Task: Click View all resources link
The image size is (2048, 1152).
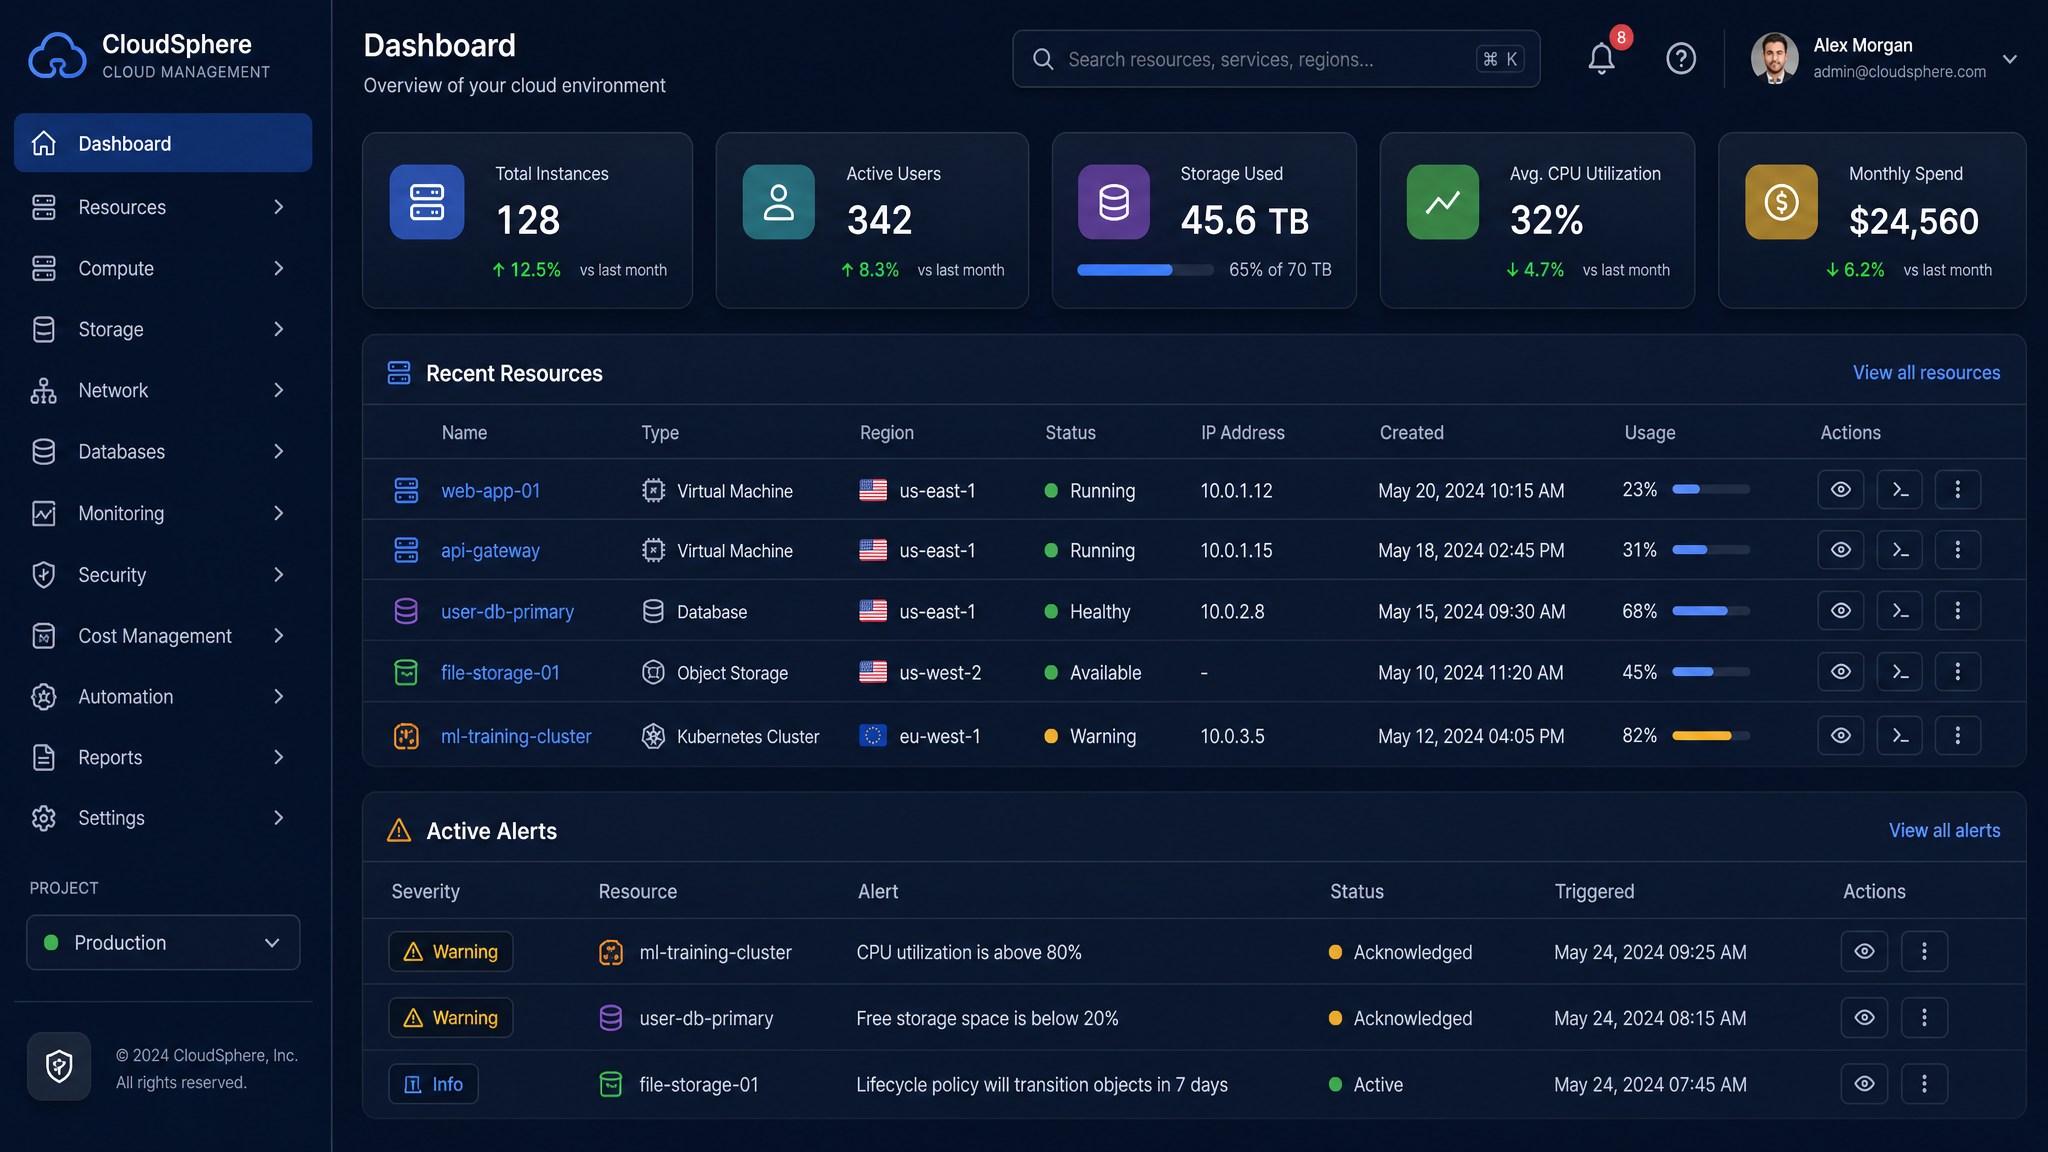Action: point(1926,373)
